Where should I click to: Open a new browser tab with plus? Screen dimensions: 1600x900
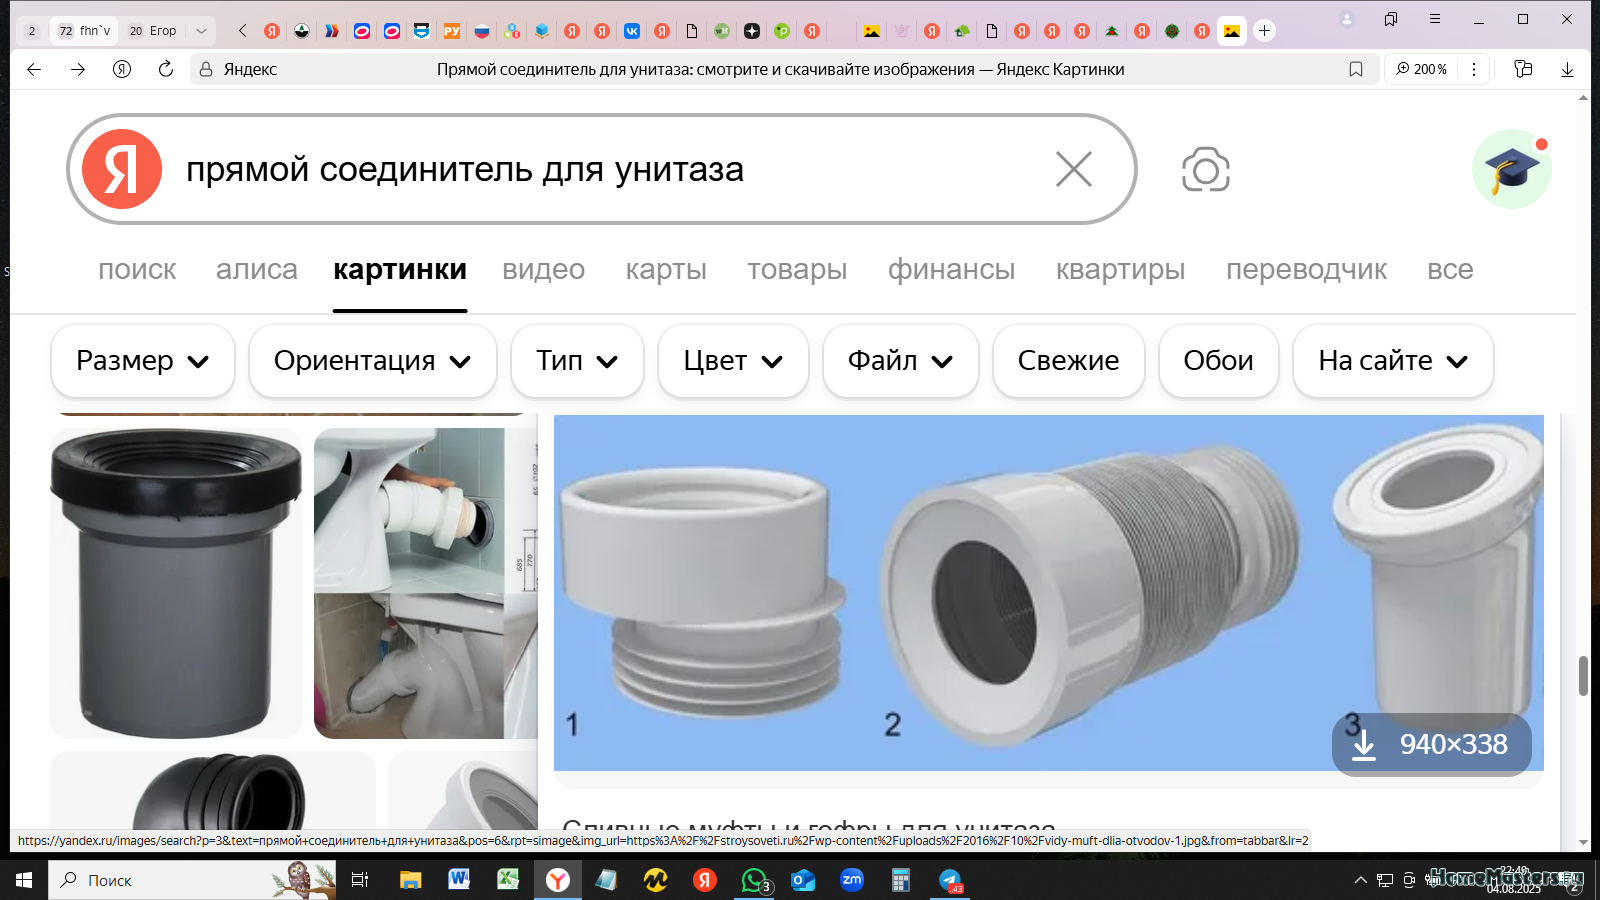click(x=1264, y=31)
